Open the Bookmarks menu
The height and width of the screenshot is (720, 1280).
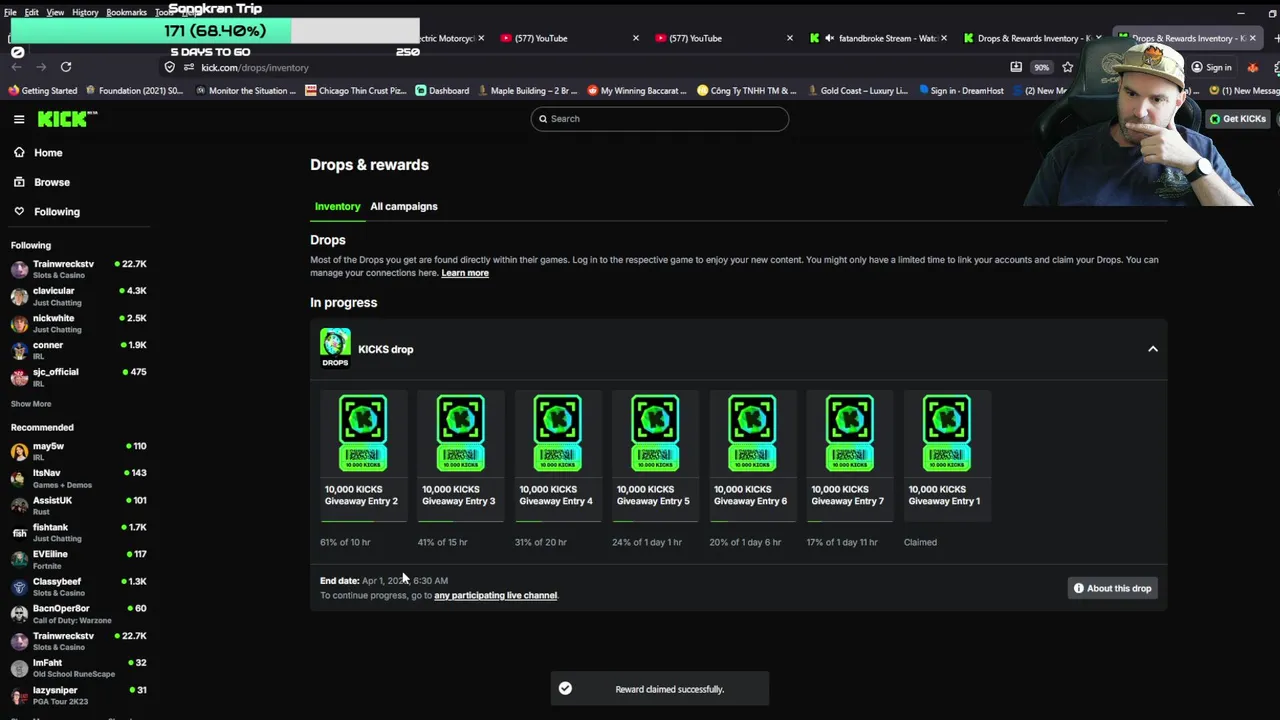(x=126, y=12)
